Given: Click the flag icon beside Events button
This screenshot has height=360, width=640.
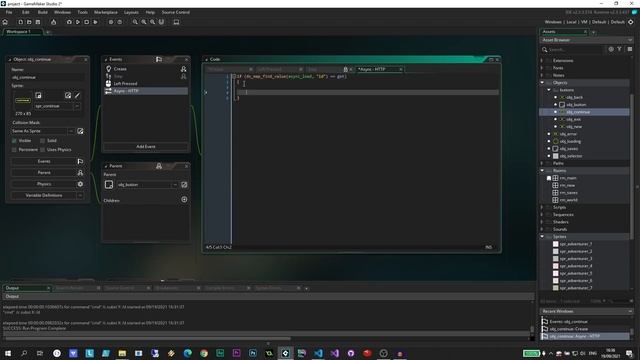Looking at the screenshot, I should point(80,161).
